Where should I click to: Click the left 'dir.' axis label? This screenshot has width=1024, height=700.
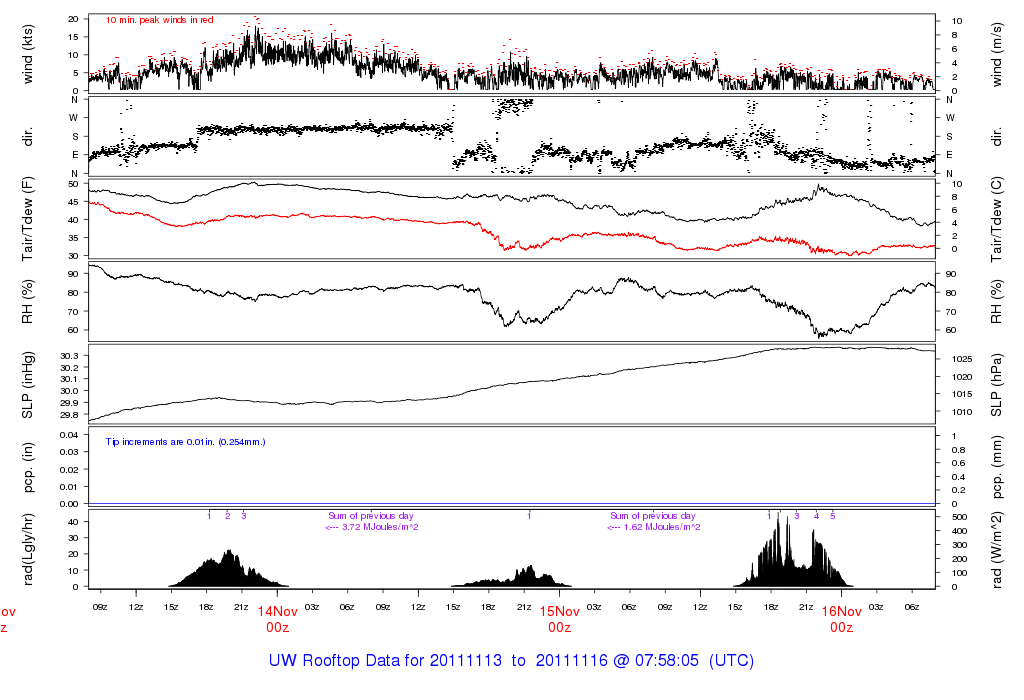[x=27, y=137]
